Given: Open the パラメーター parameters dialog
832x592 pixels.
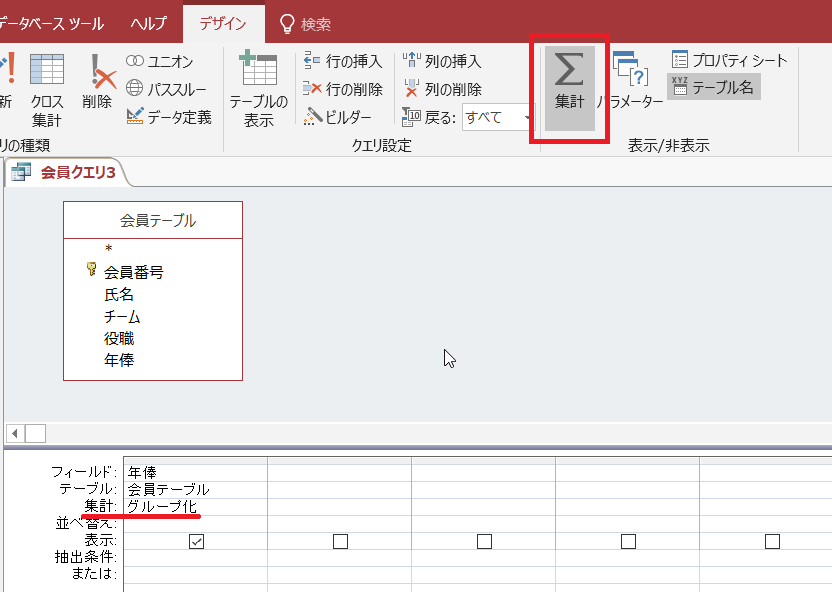Looking at the screenshot, I should click(630, 80).
